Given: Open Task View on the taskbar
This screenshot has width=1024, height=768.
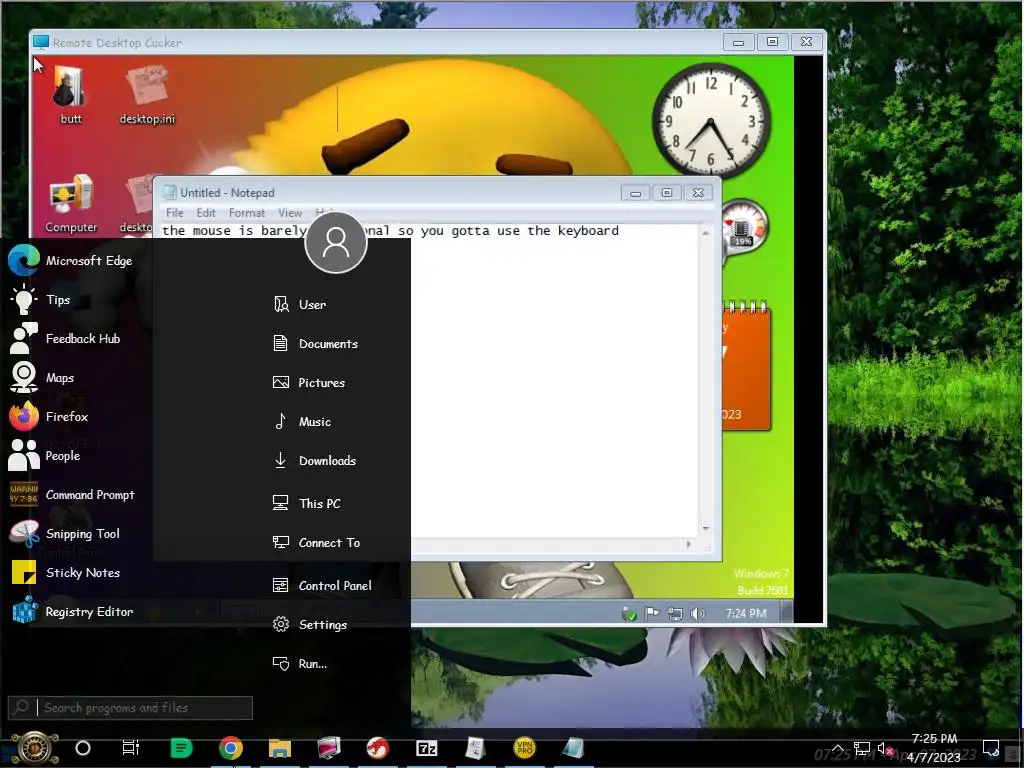Looking at the screenshot, I should point(131,748).
